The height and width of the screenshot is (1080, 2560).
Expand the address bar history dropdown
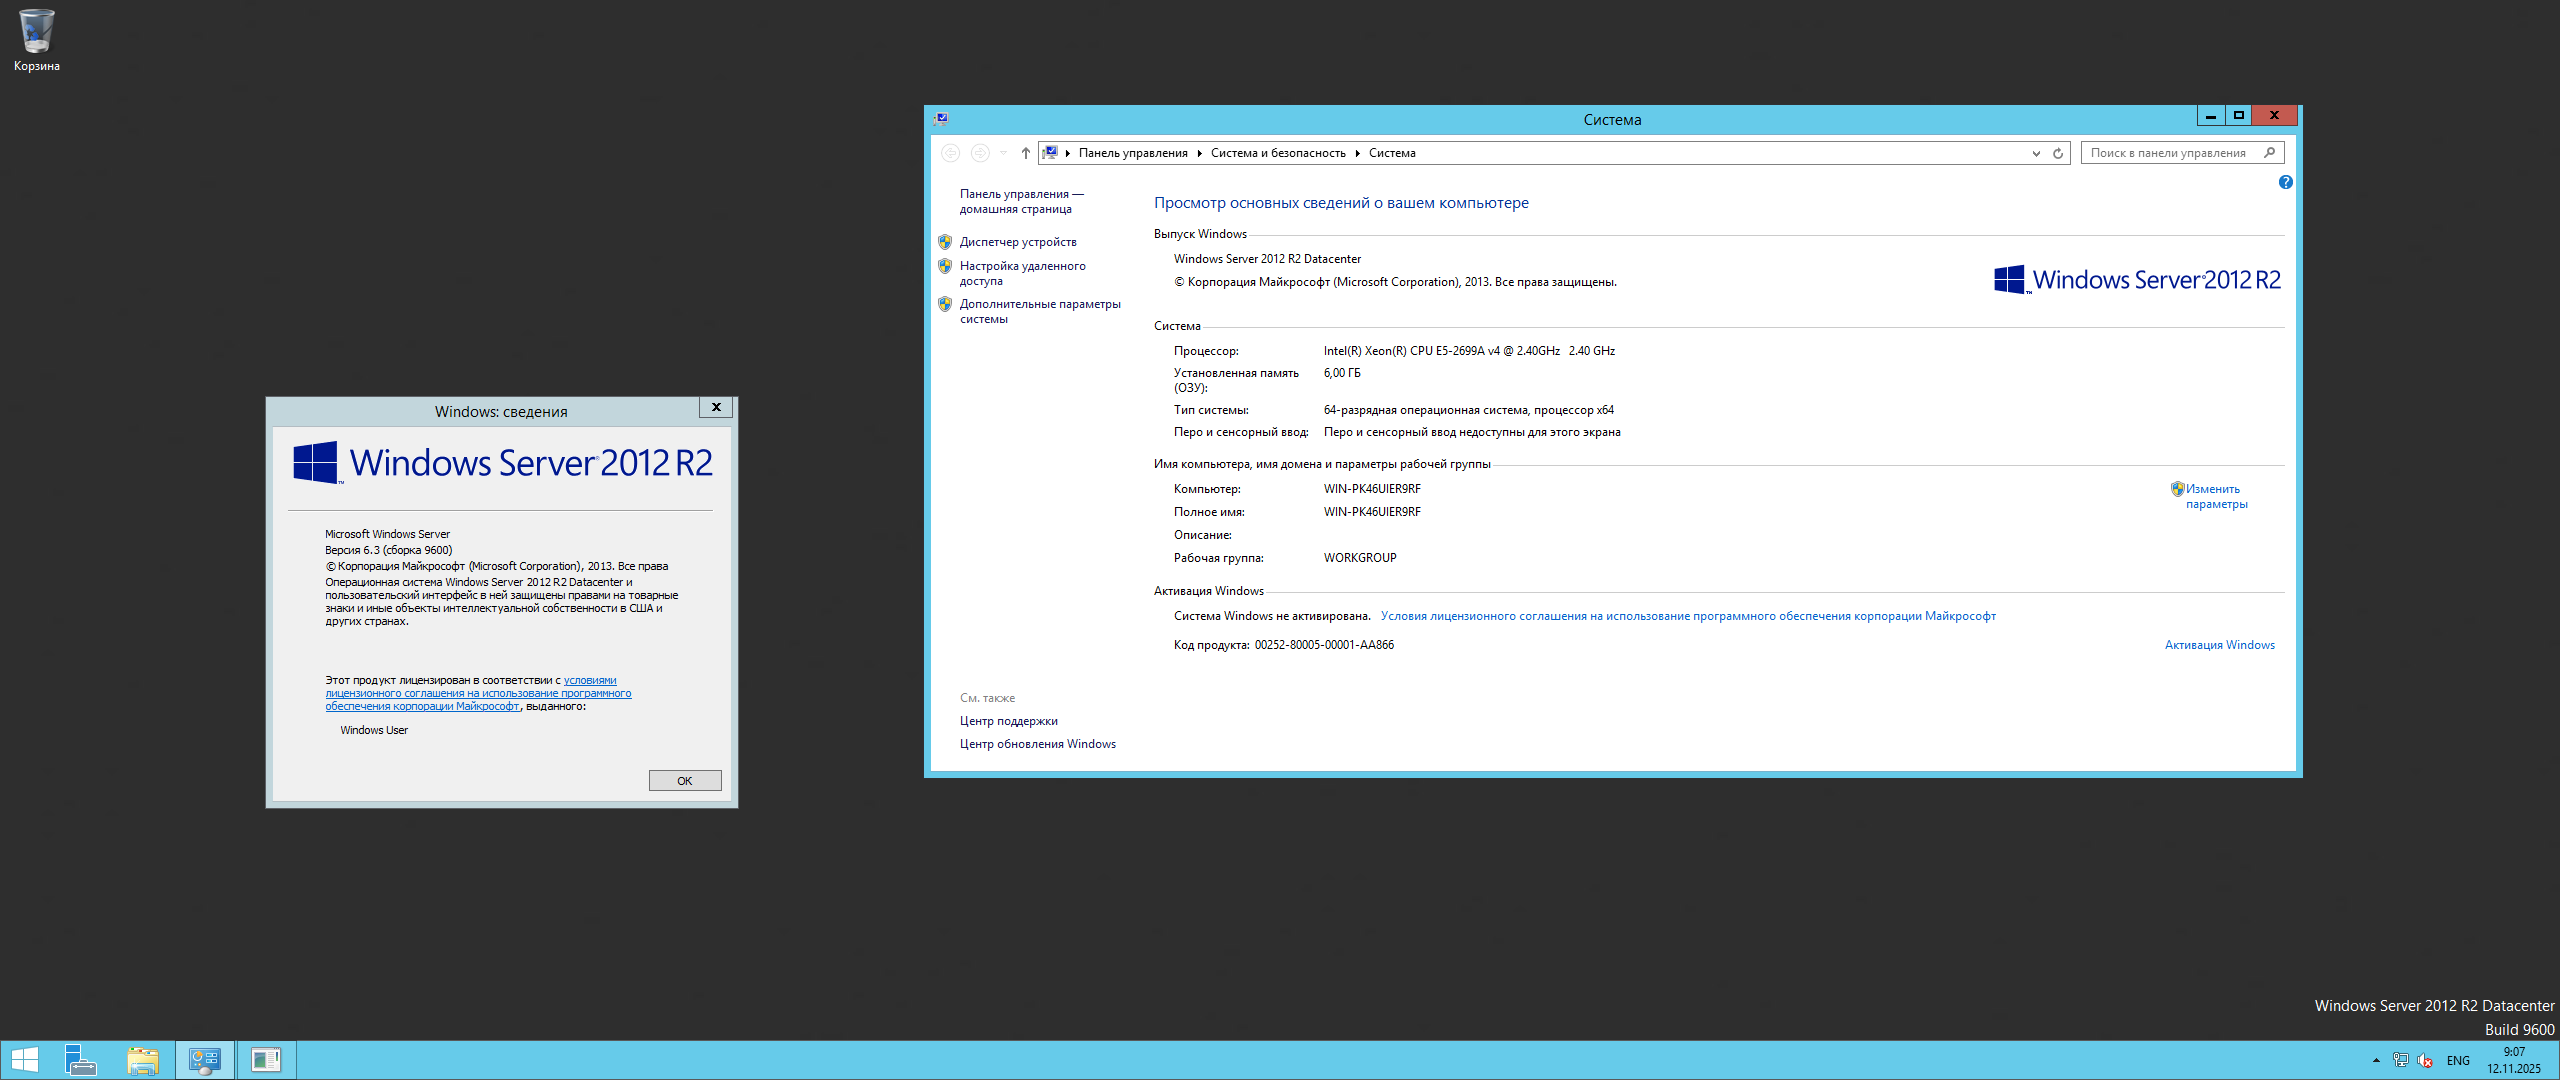(2036, 153)
